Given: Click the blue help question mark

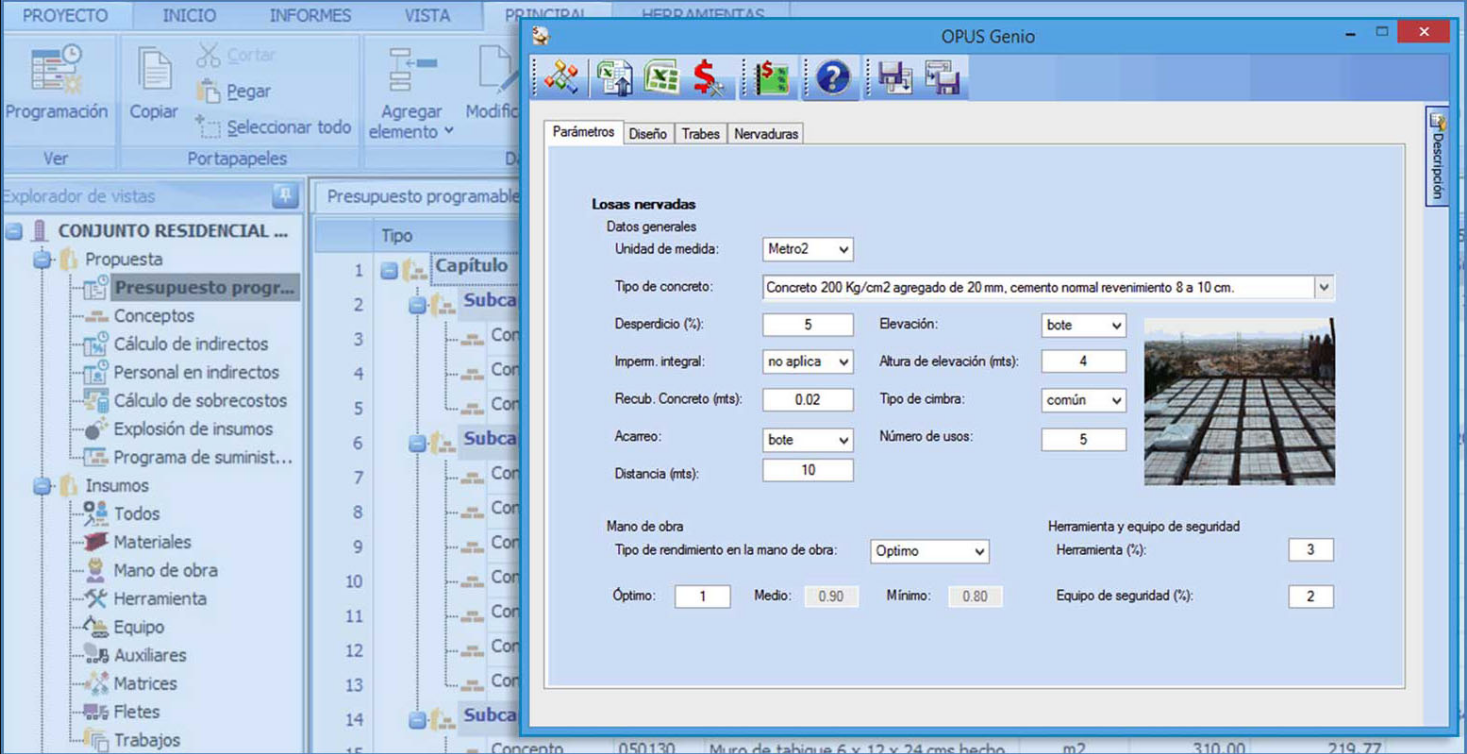Looking at the screenshot, I should coord(832,78).
